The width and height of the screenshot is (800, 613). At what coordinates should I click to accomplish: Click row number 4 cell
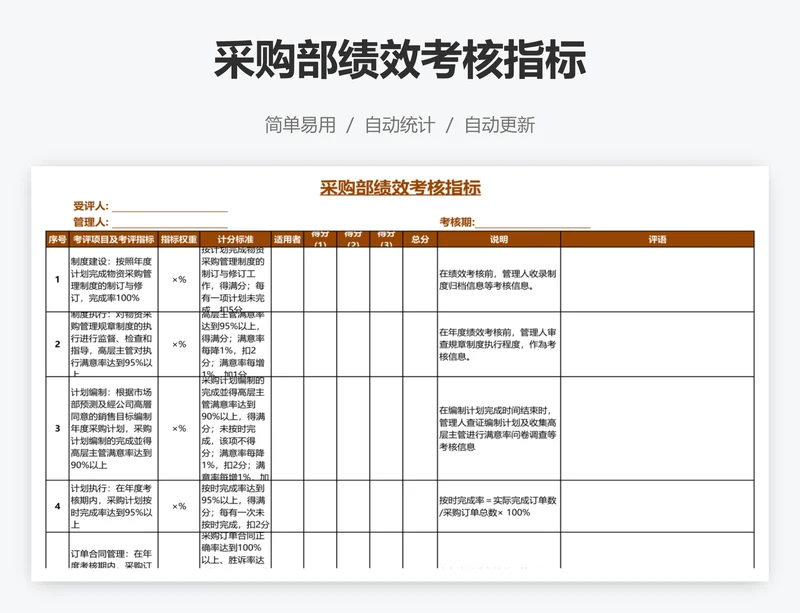(57, 506)
